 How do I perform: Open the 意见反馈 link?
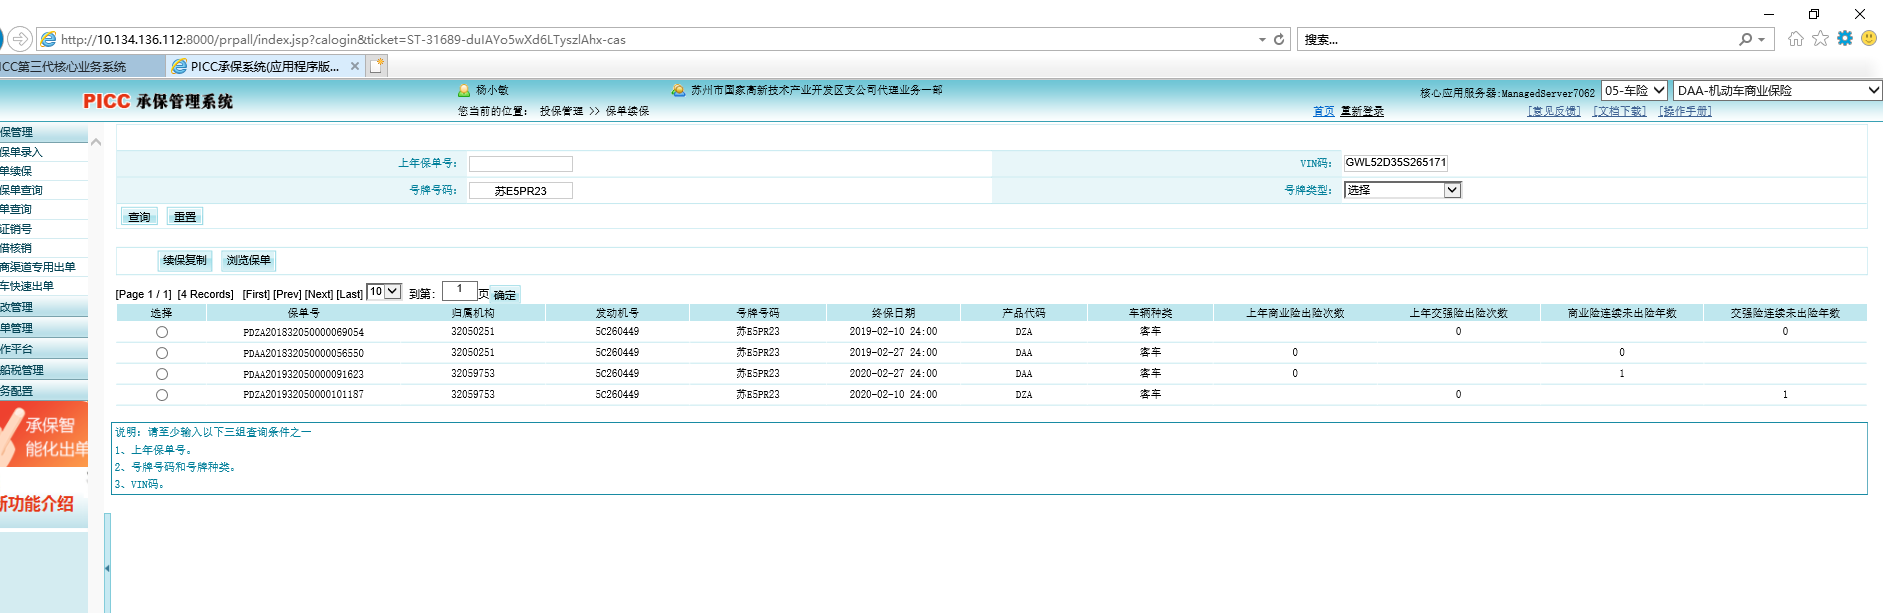click(1554, 111)
